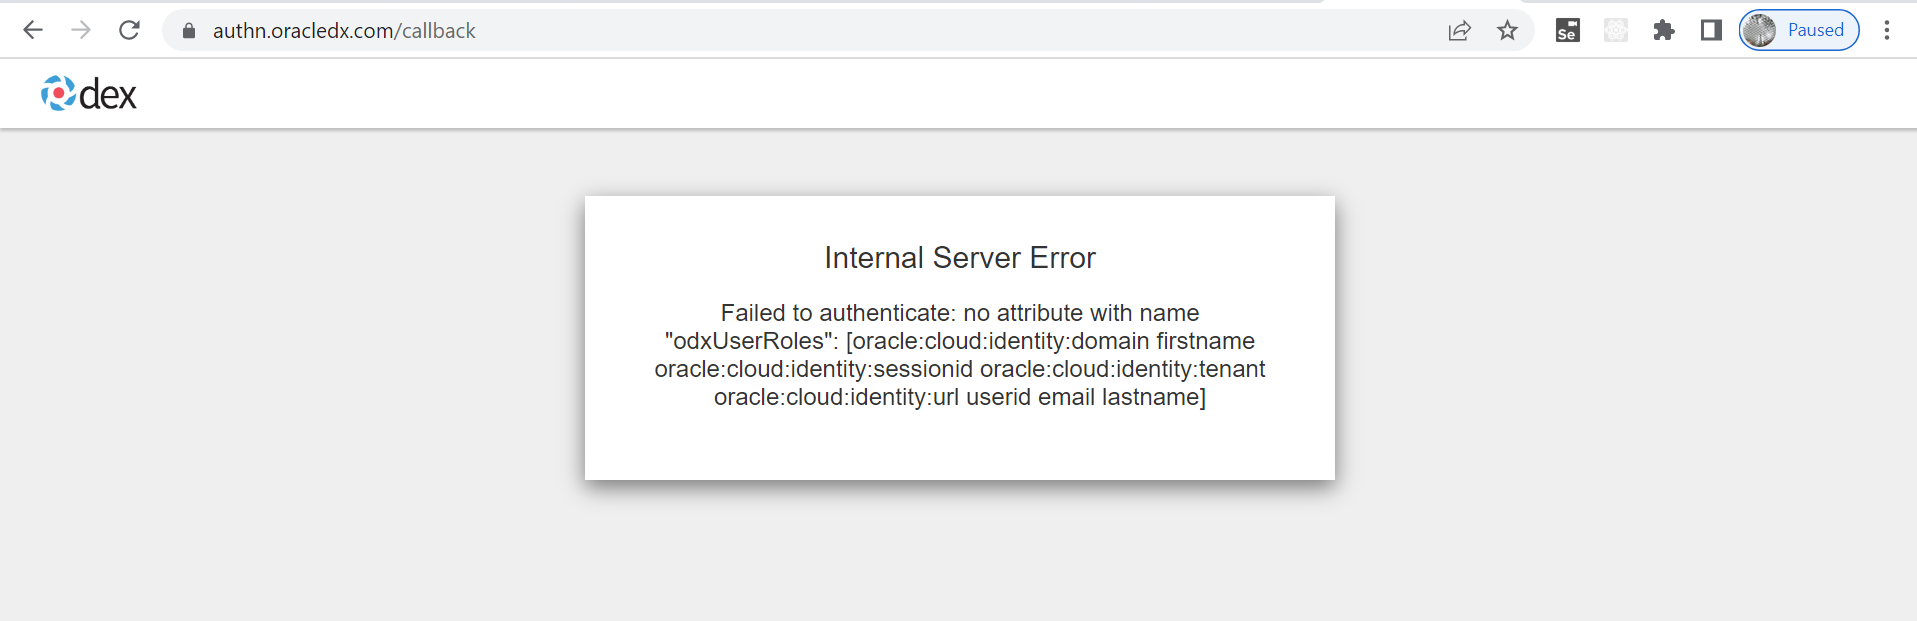1917x621 pixels.
Task: Click the browser forward arrow
Action: (81, 30)
